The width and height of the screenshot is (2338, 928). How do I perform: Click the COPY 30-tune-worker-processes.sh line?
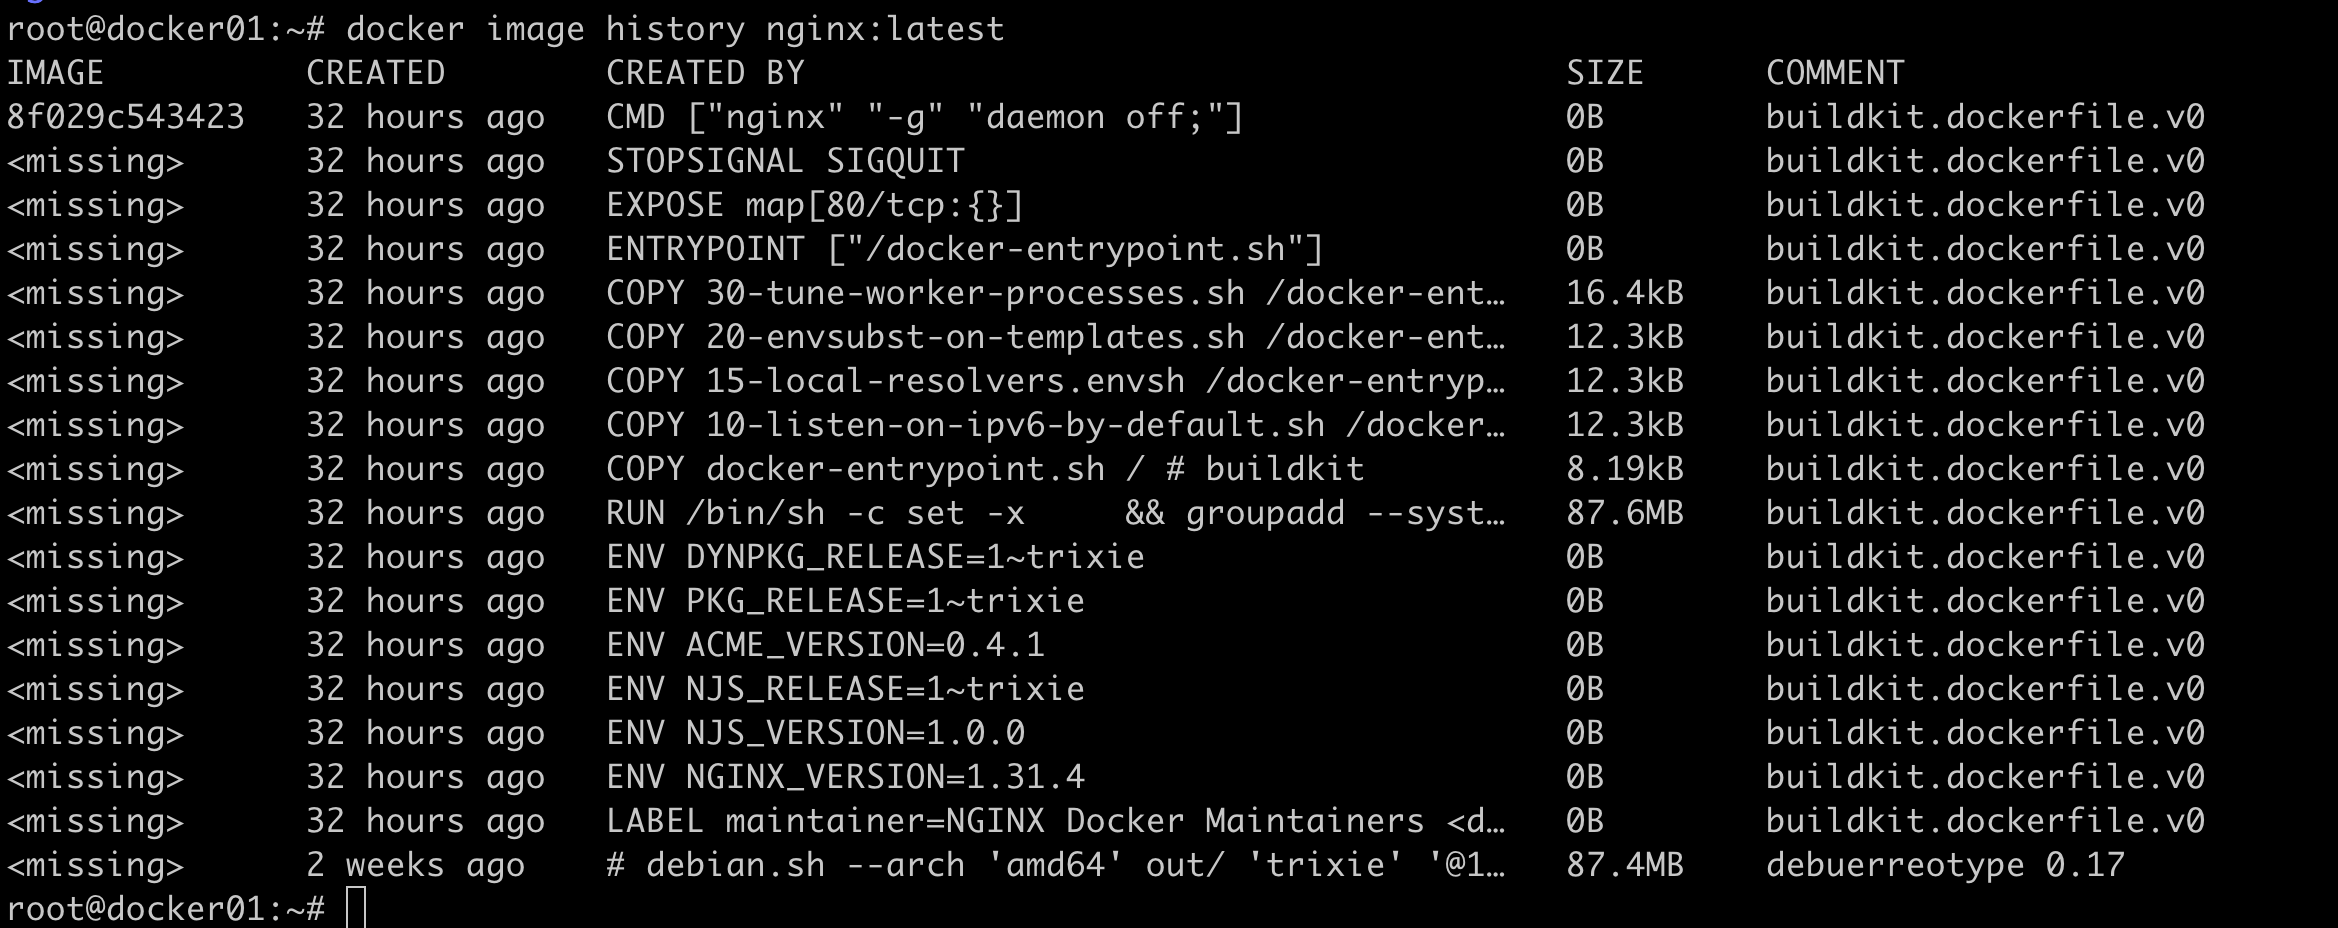(1055, 293)
